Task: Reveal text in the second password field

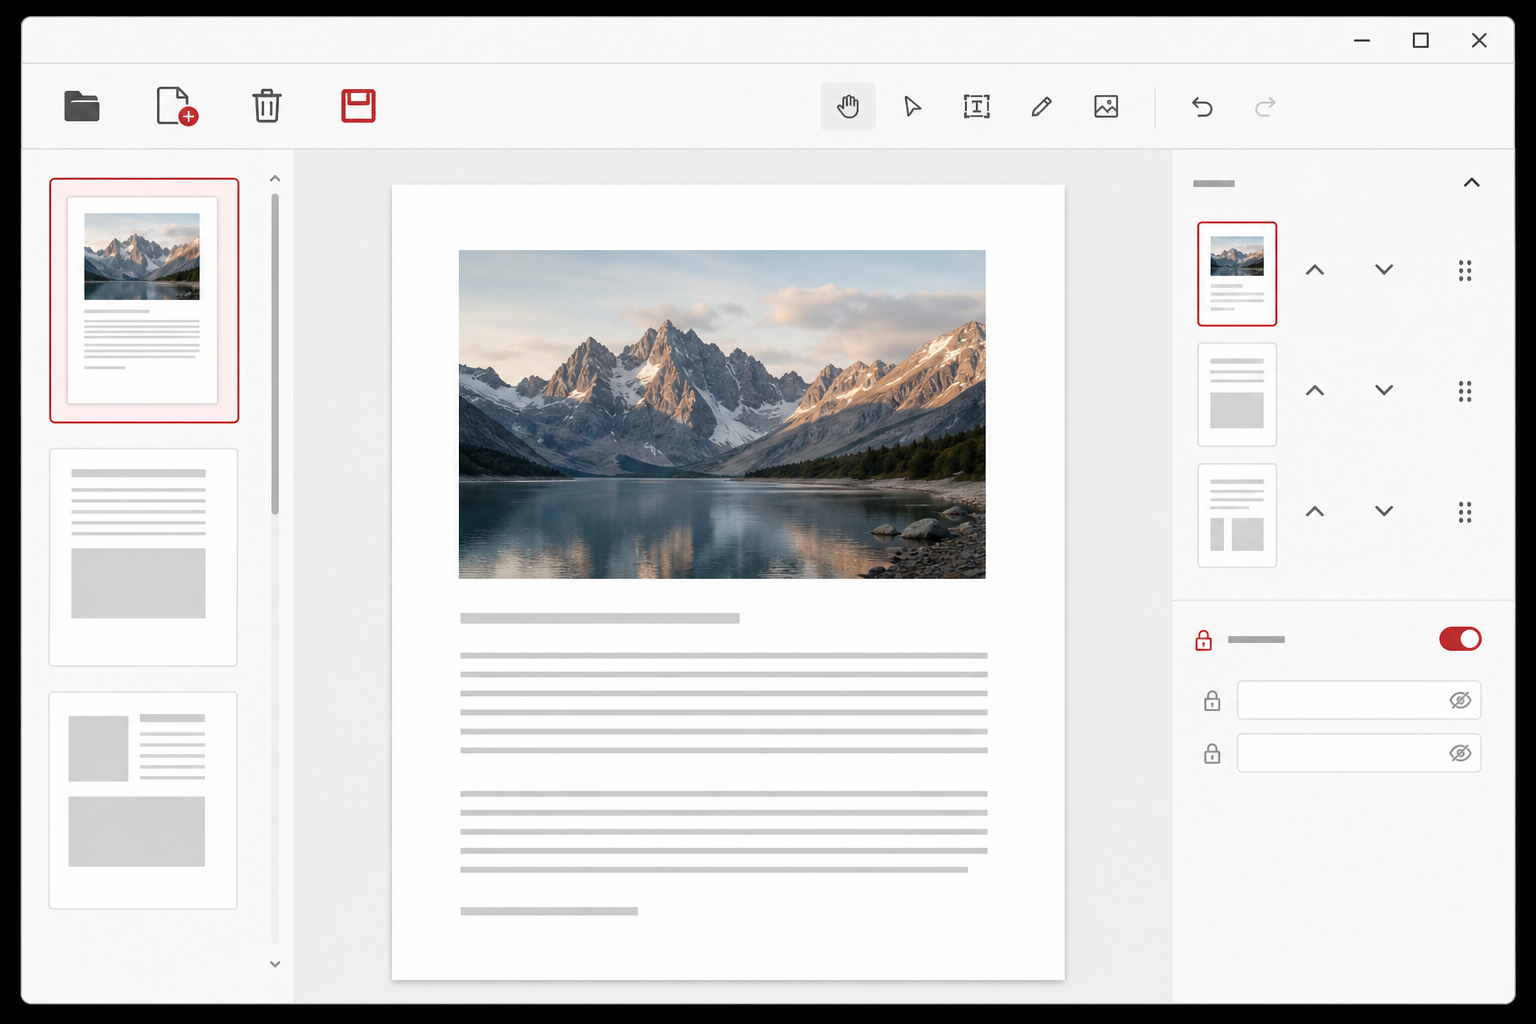Action: click(1460, 753)
